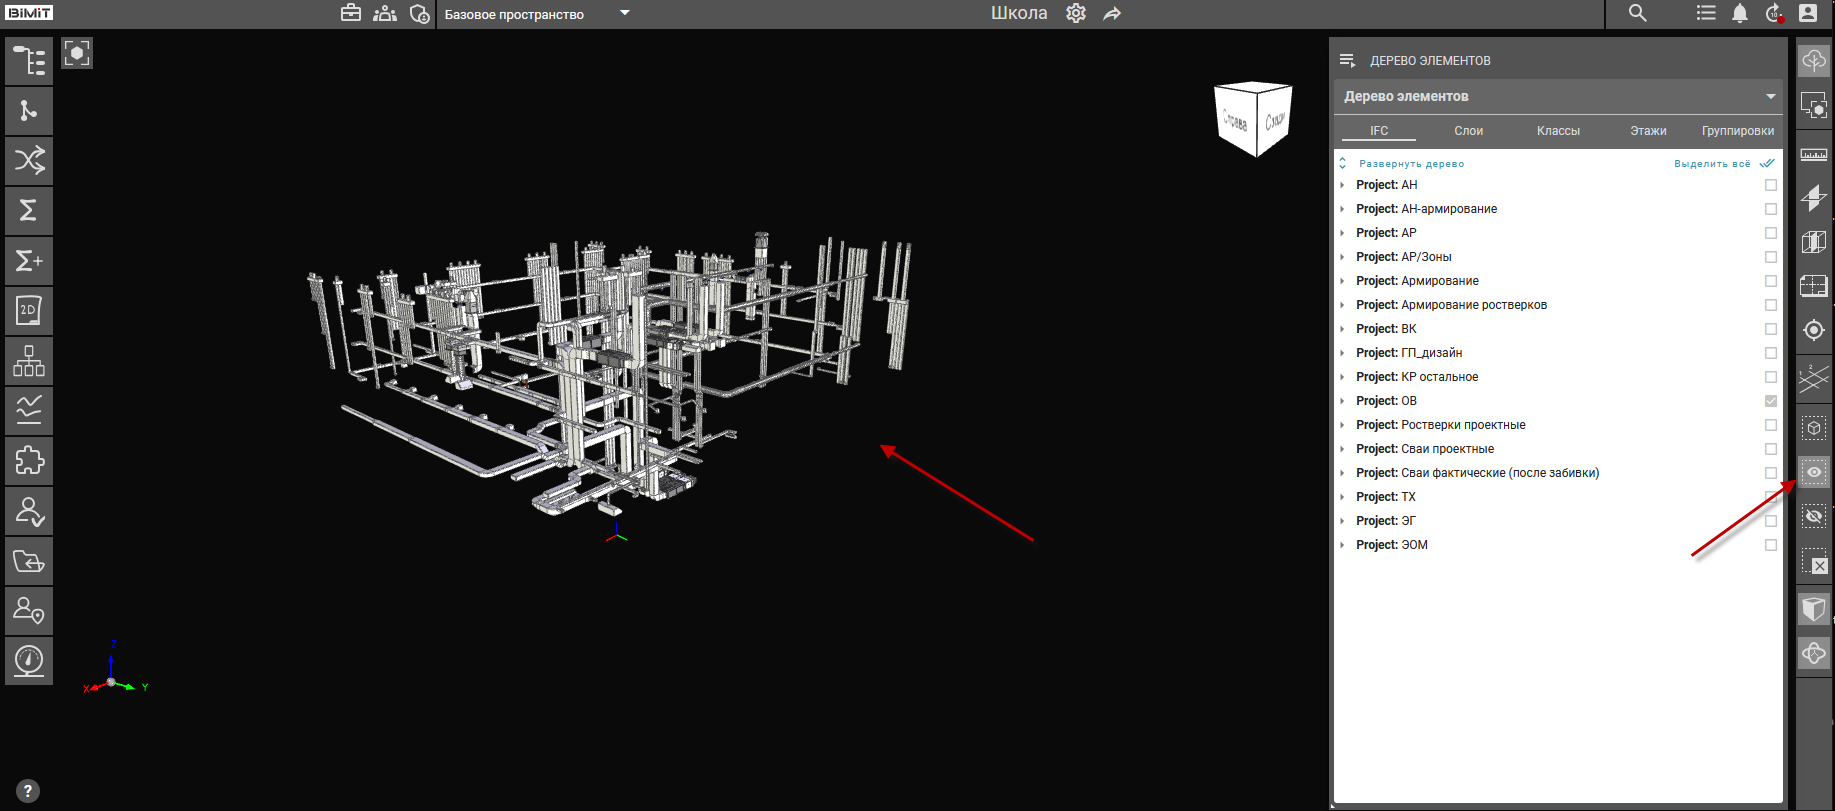Uncheck the Project: ОВ checkbox
The image size is (1835, 811).
[1771, 401]
